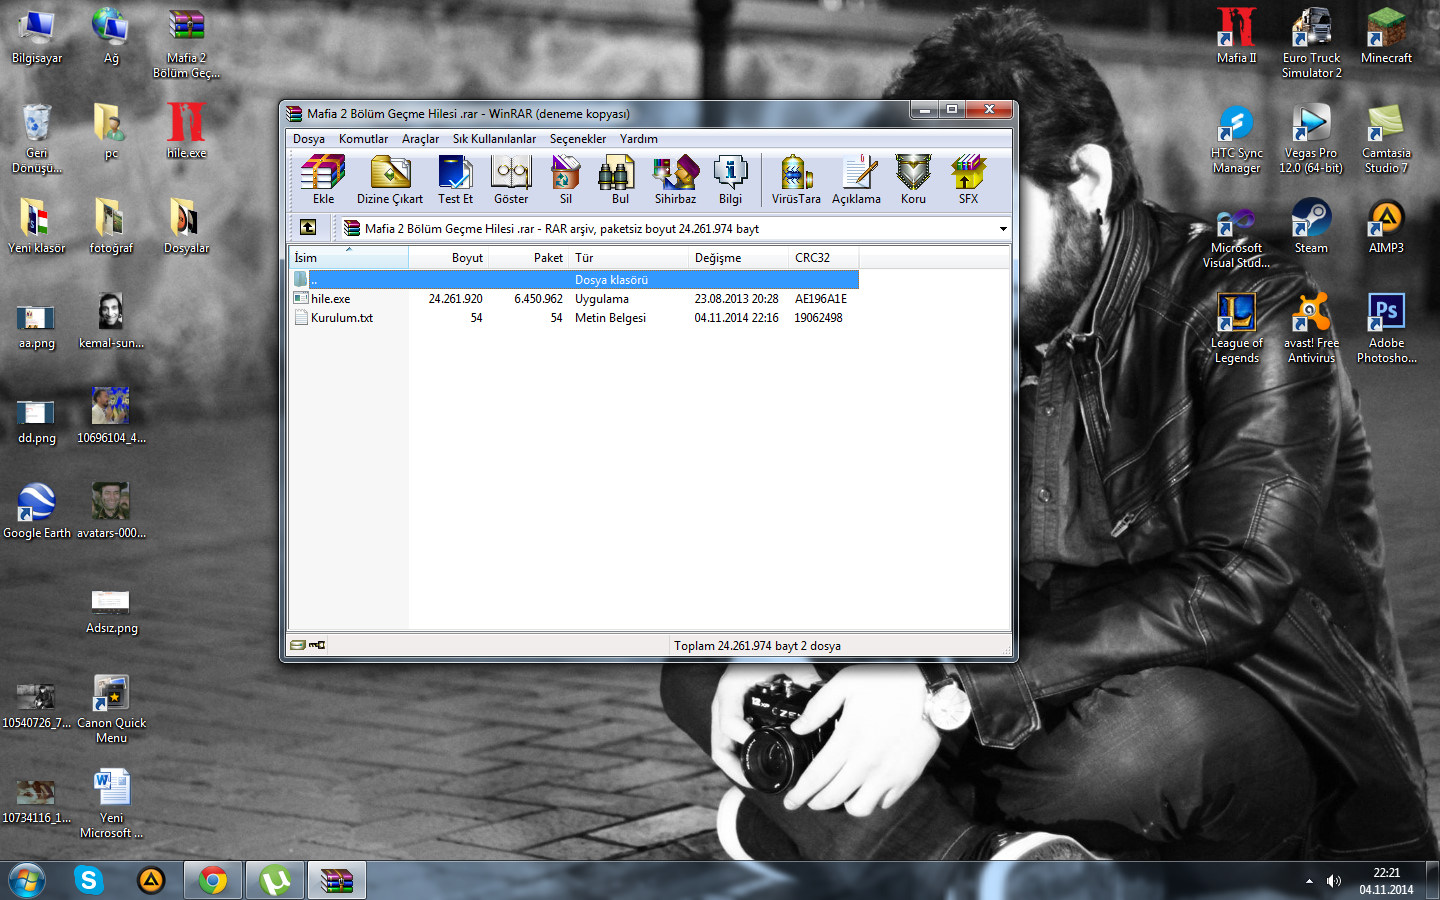Open Skype from the taskbar
The height and width of the screenshot is (900, 1440).
[89, 881]
